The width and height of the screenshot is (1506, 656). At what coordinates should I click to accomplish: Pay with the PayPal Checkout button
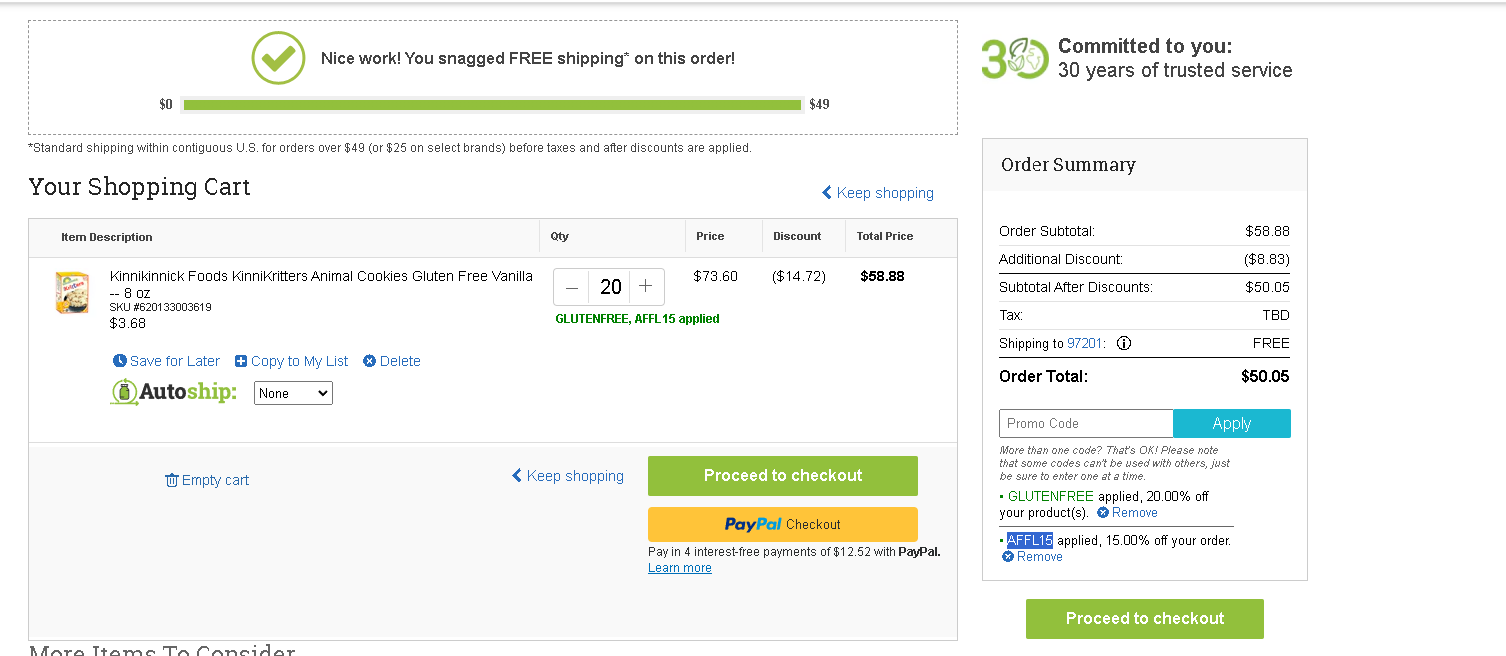tap(783, 524)
